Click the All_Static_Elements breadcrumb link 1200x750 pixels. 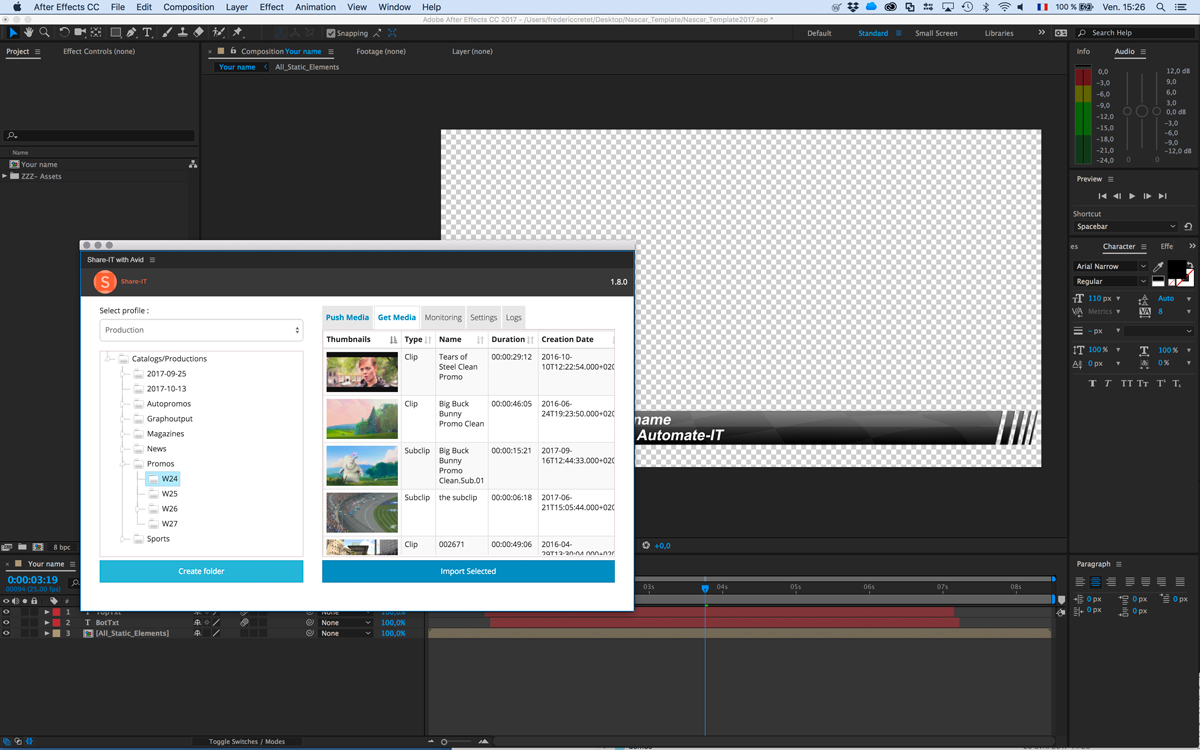coord(307,67)
